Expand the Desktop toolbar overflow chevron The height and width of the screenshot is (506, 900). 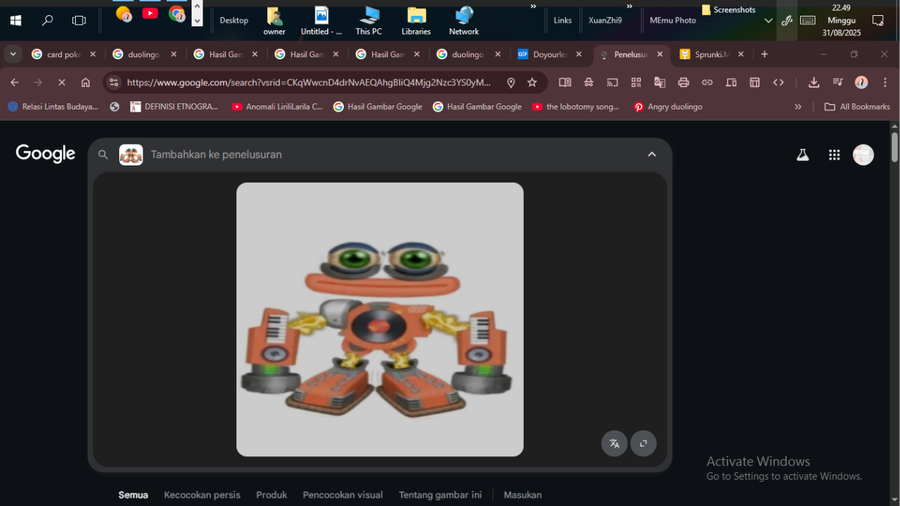533,6
